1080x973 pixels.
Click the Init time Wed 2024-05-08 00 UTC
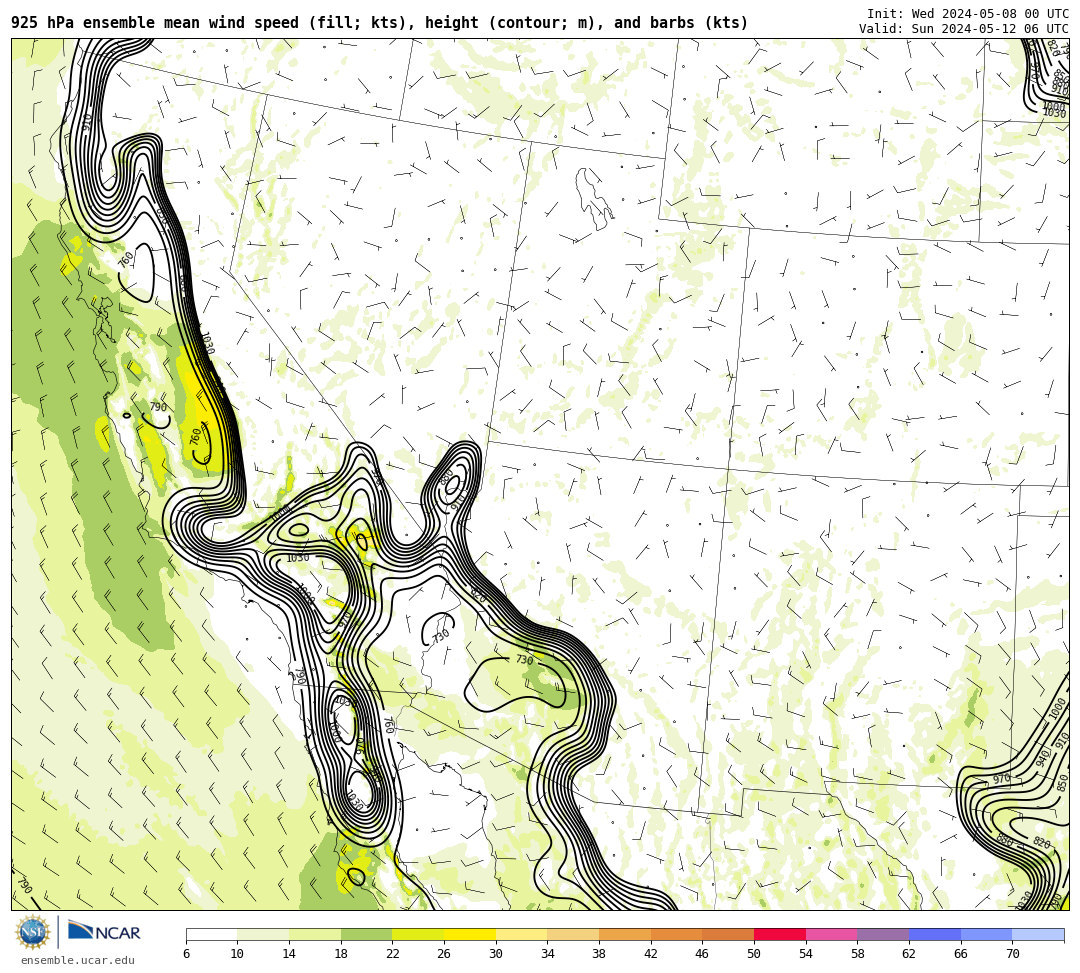(968, 14)
